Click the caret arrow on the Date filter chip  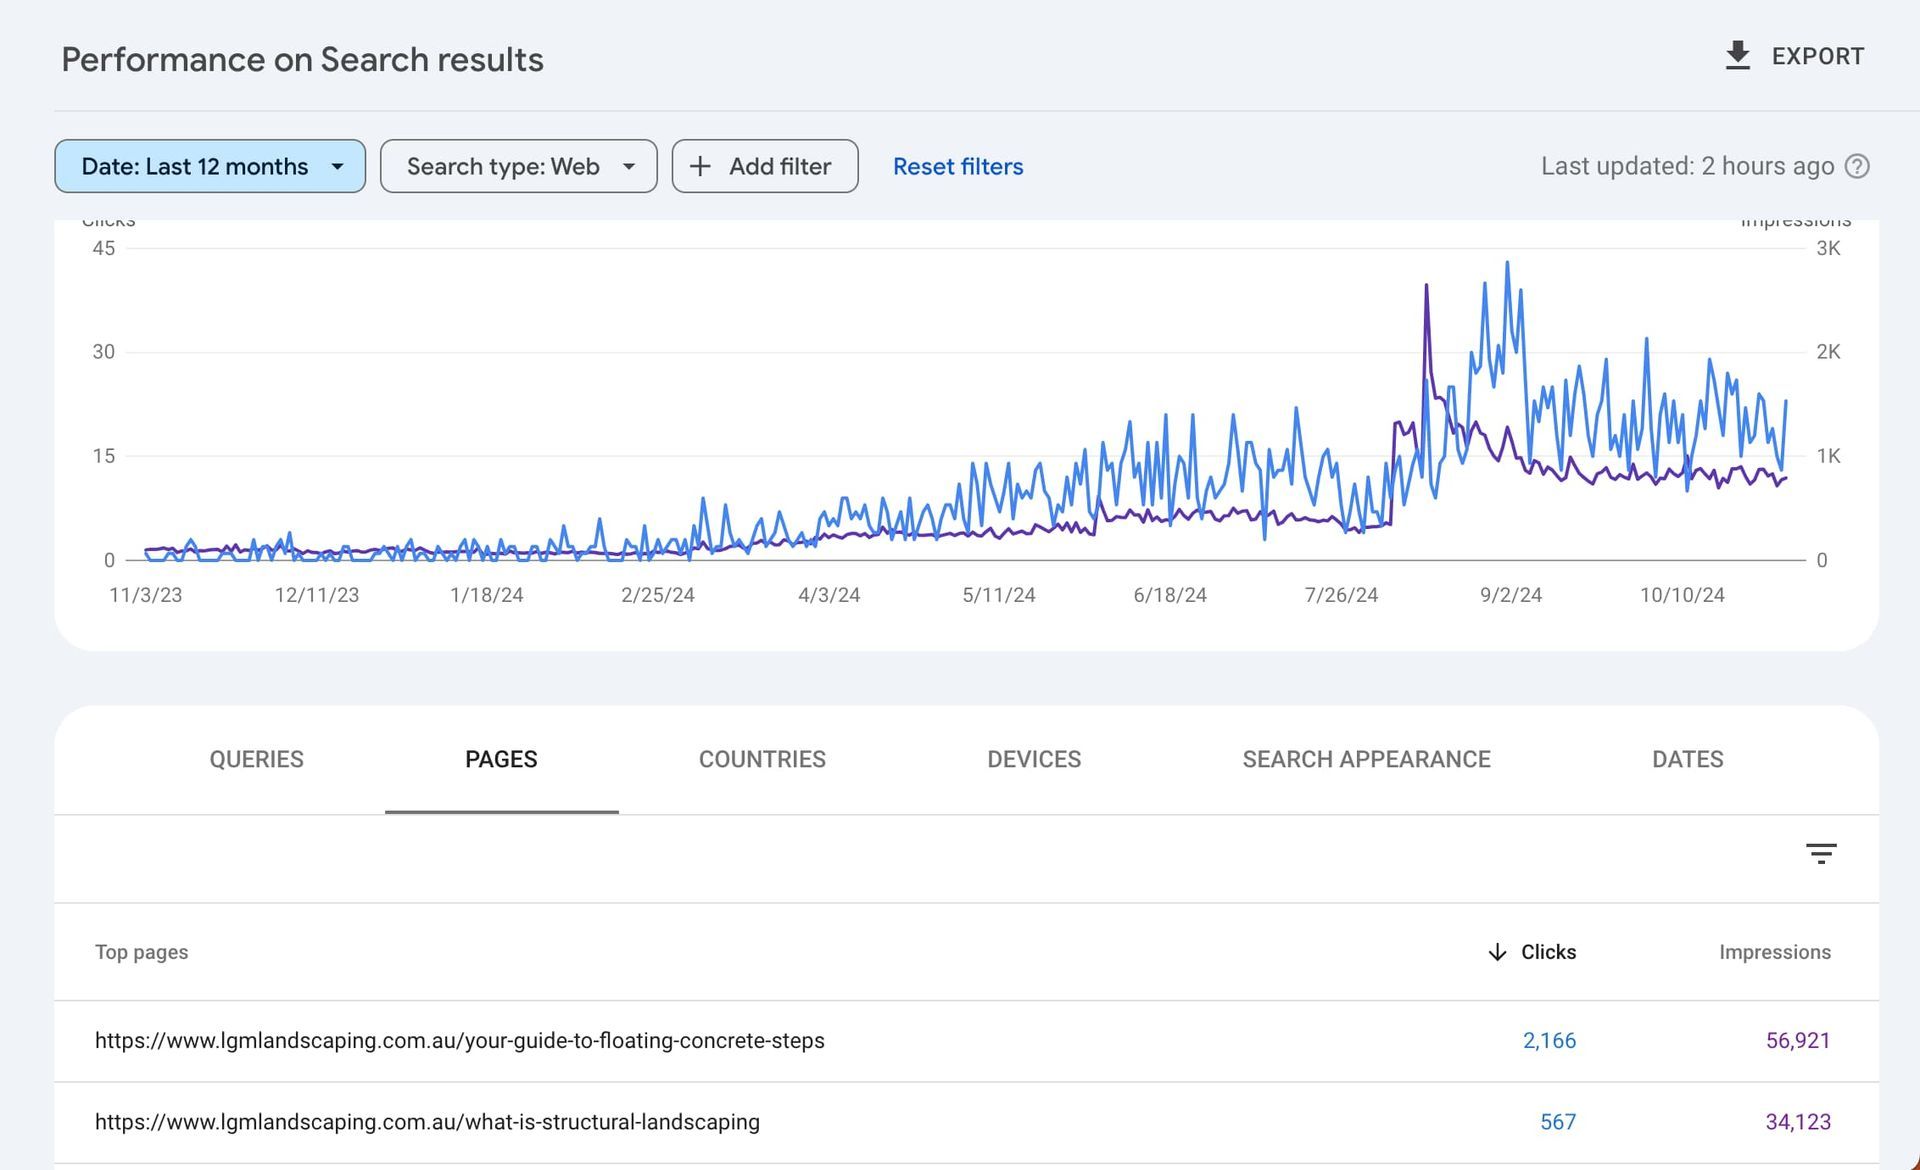click(x=337, y=166)
